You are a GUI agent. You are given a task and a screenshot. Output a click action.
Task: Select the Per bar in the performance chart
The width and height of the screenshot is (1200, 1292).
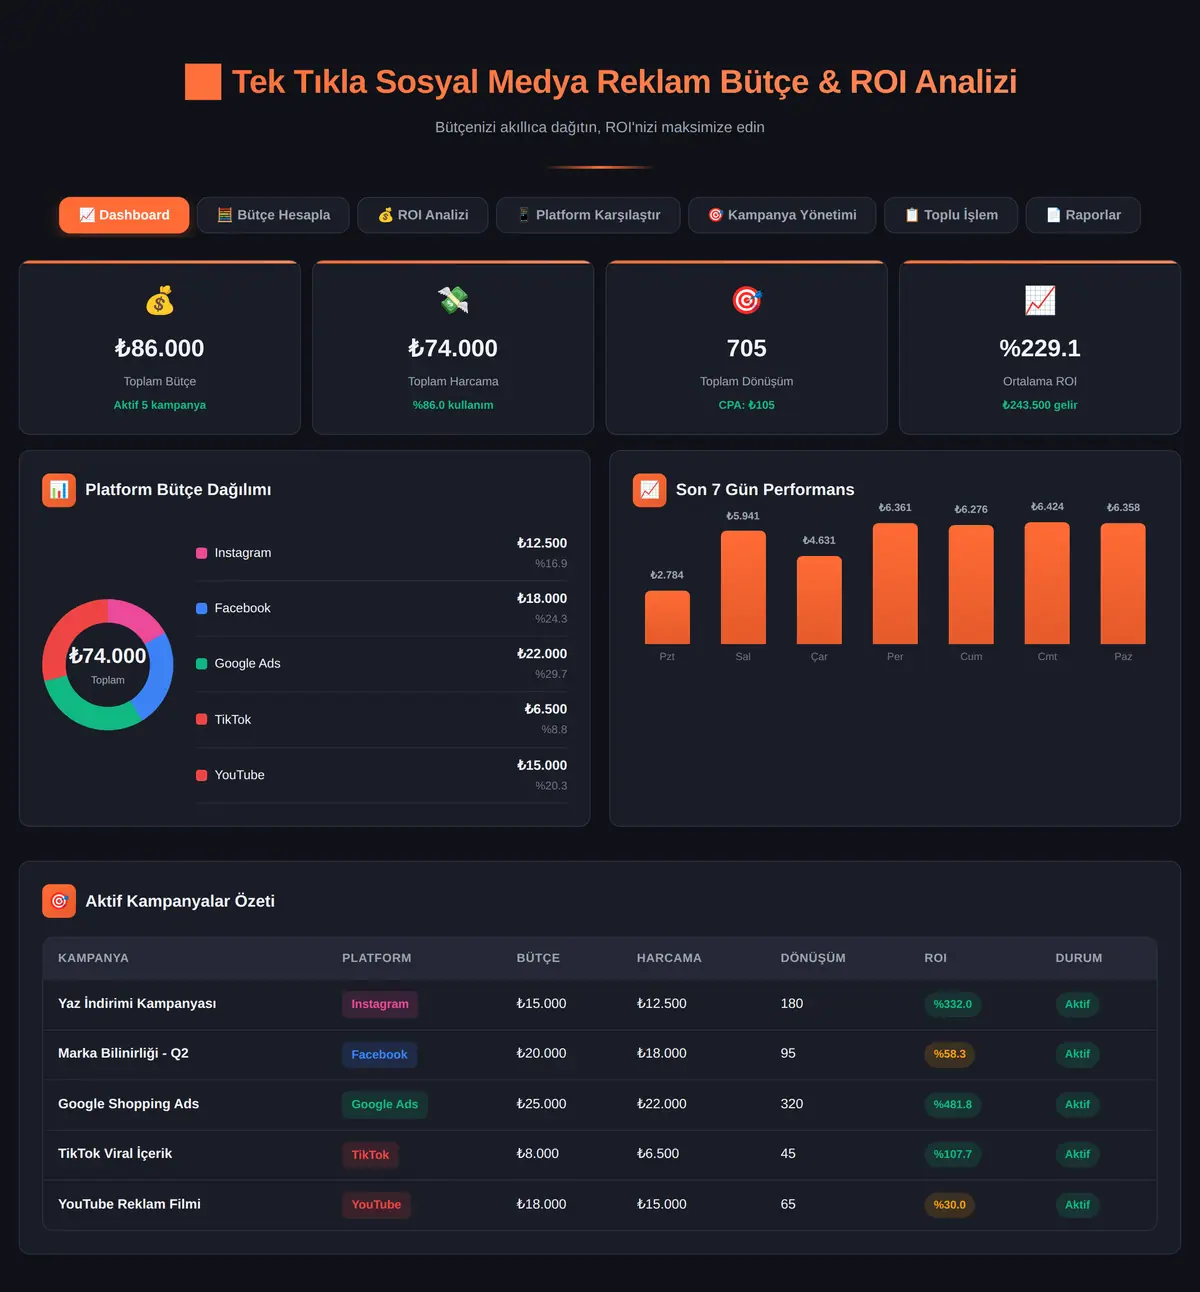point(895,583)
